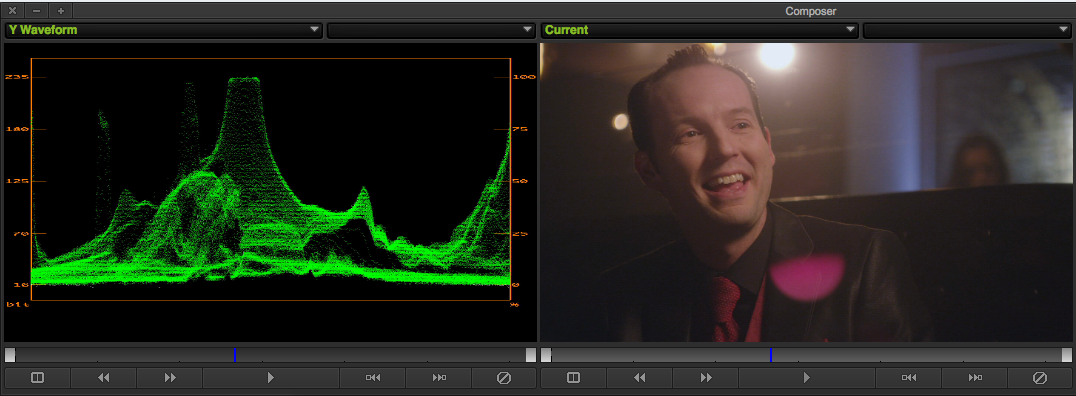
Task: Open the Y Waveform dropdown menu
Action: [164, 30]
